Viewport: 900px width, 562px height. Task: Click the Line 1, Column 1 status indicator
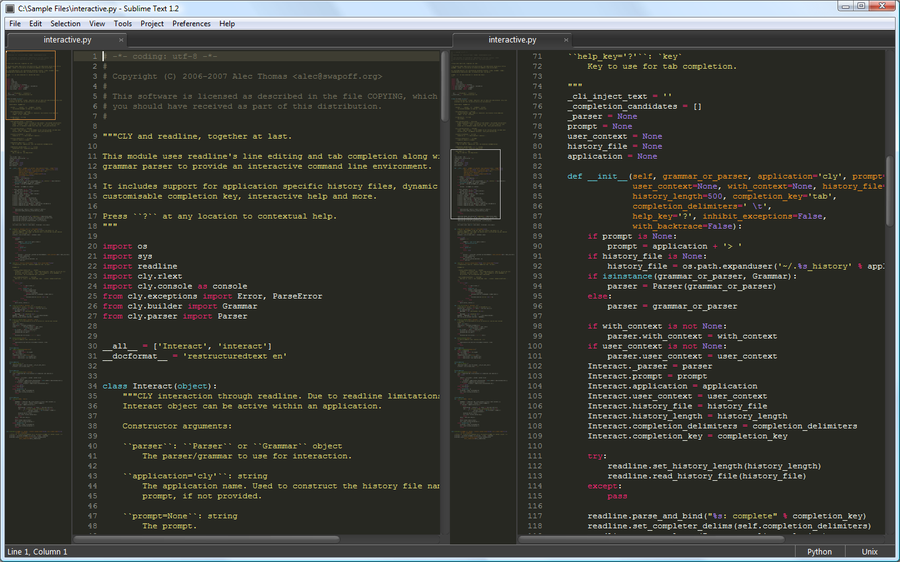(x=38, y=552)
